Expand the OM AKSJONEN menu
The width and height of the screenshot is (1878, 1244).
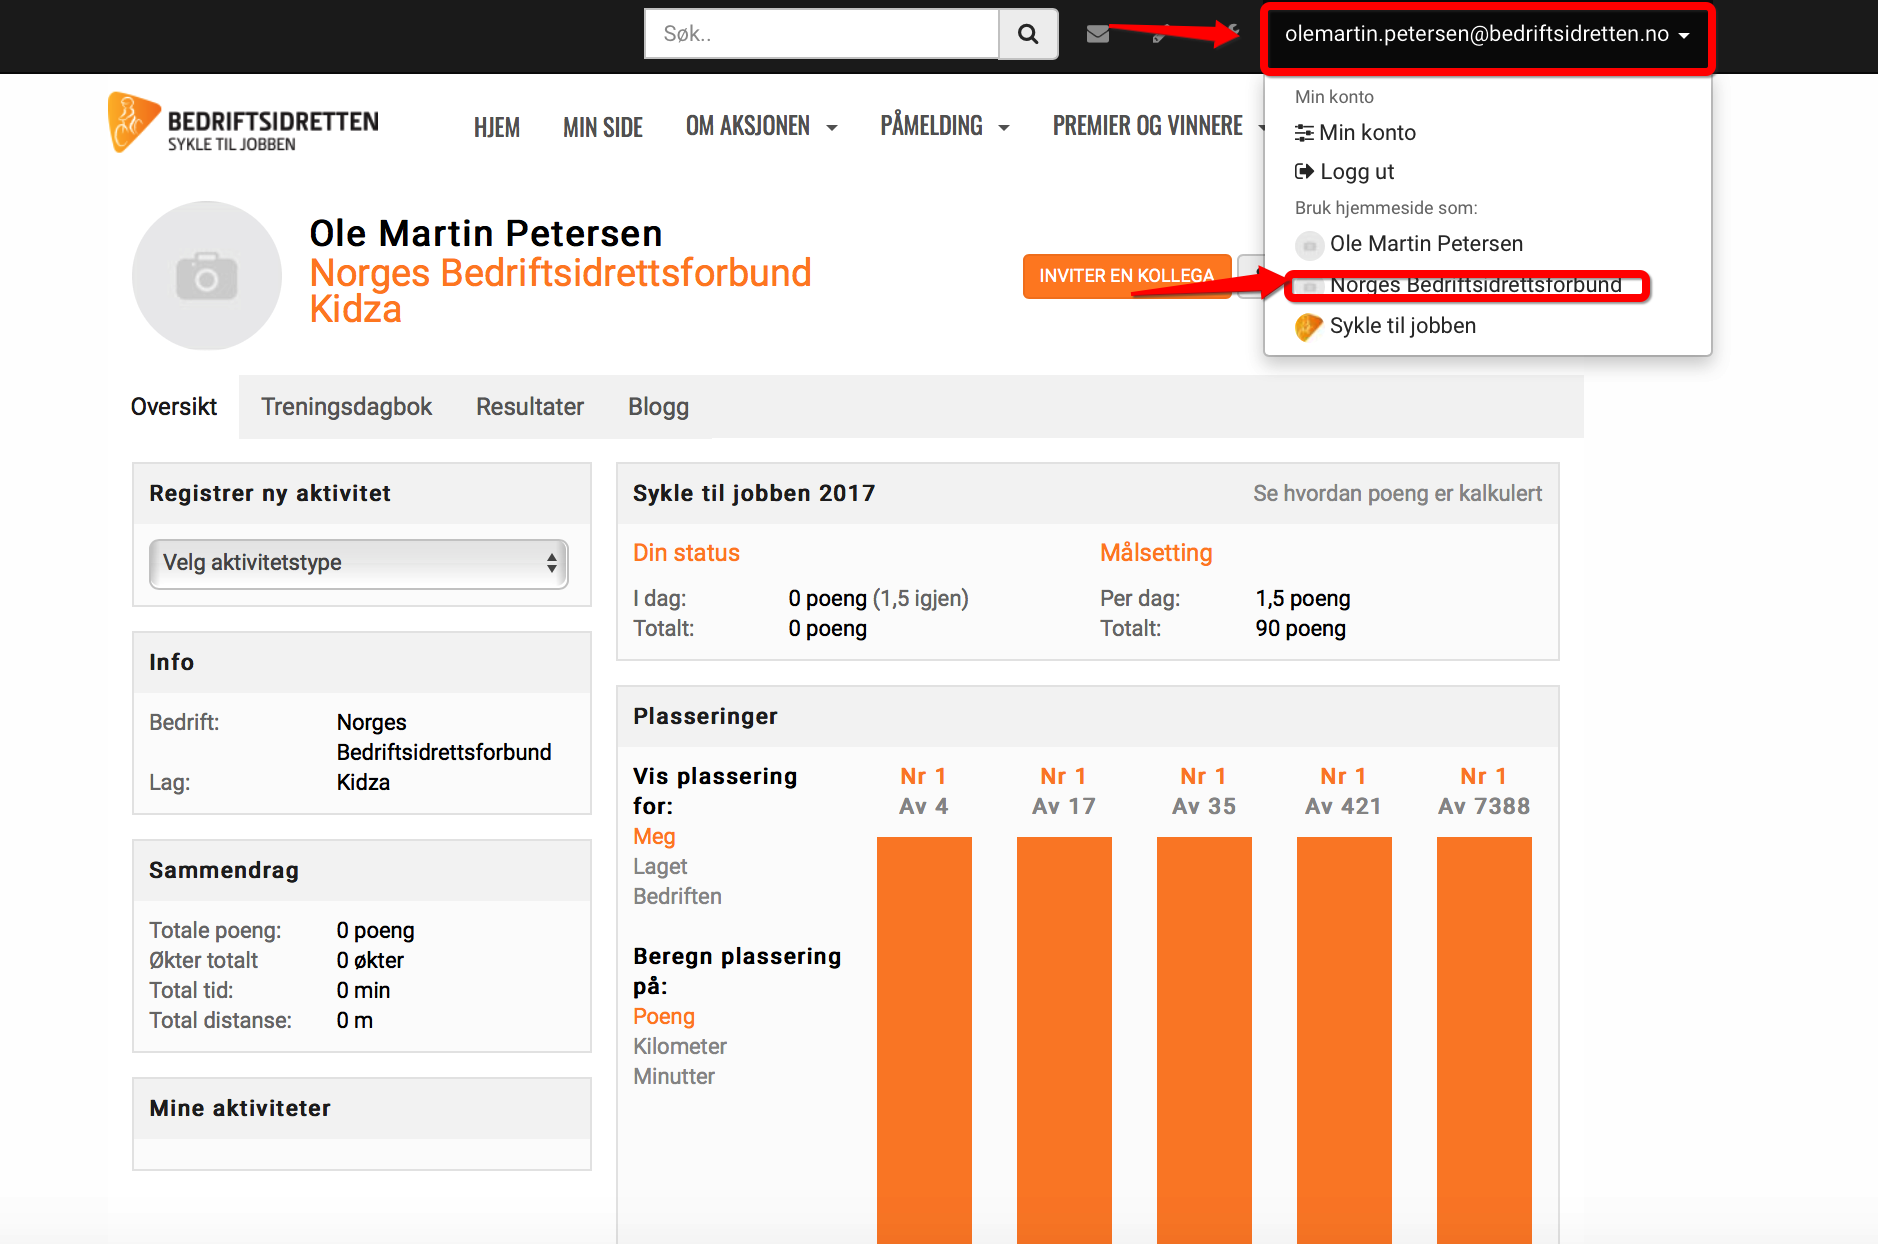(761, 127)
